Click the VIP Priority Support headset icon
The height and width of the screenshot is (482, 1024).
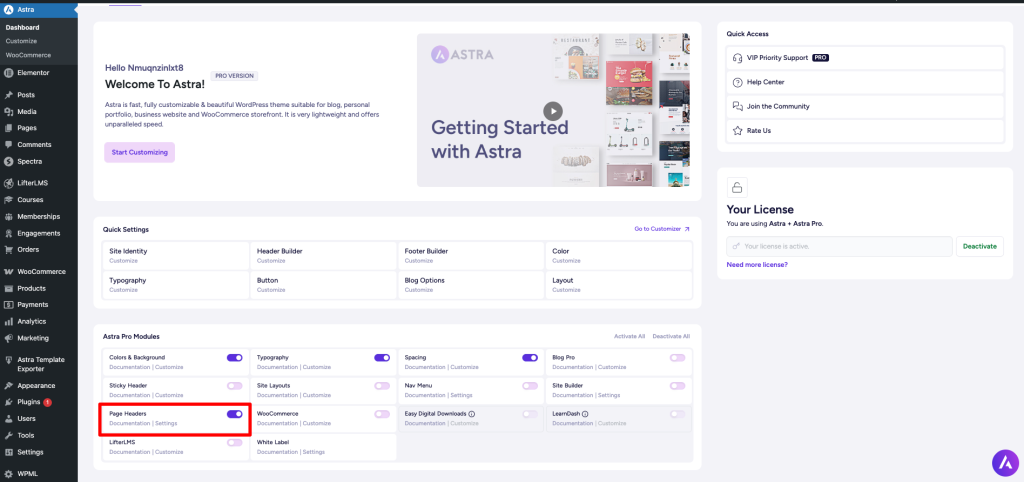tap(738, 58)
